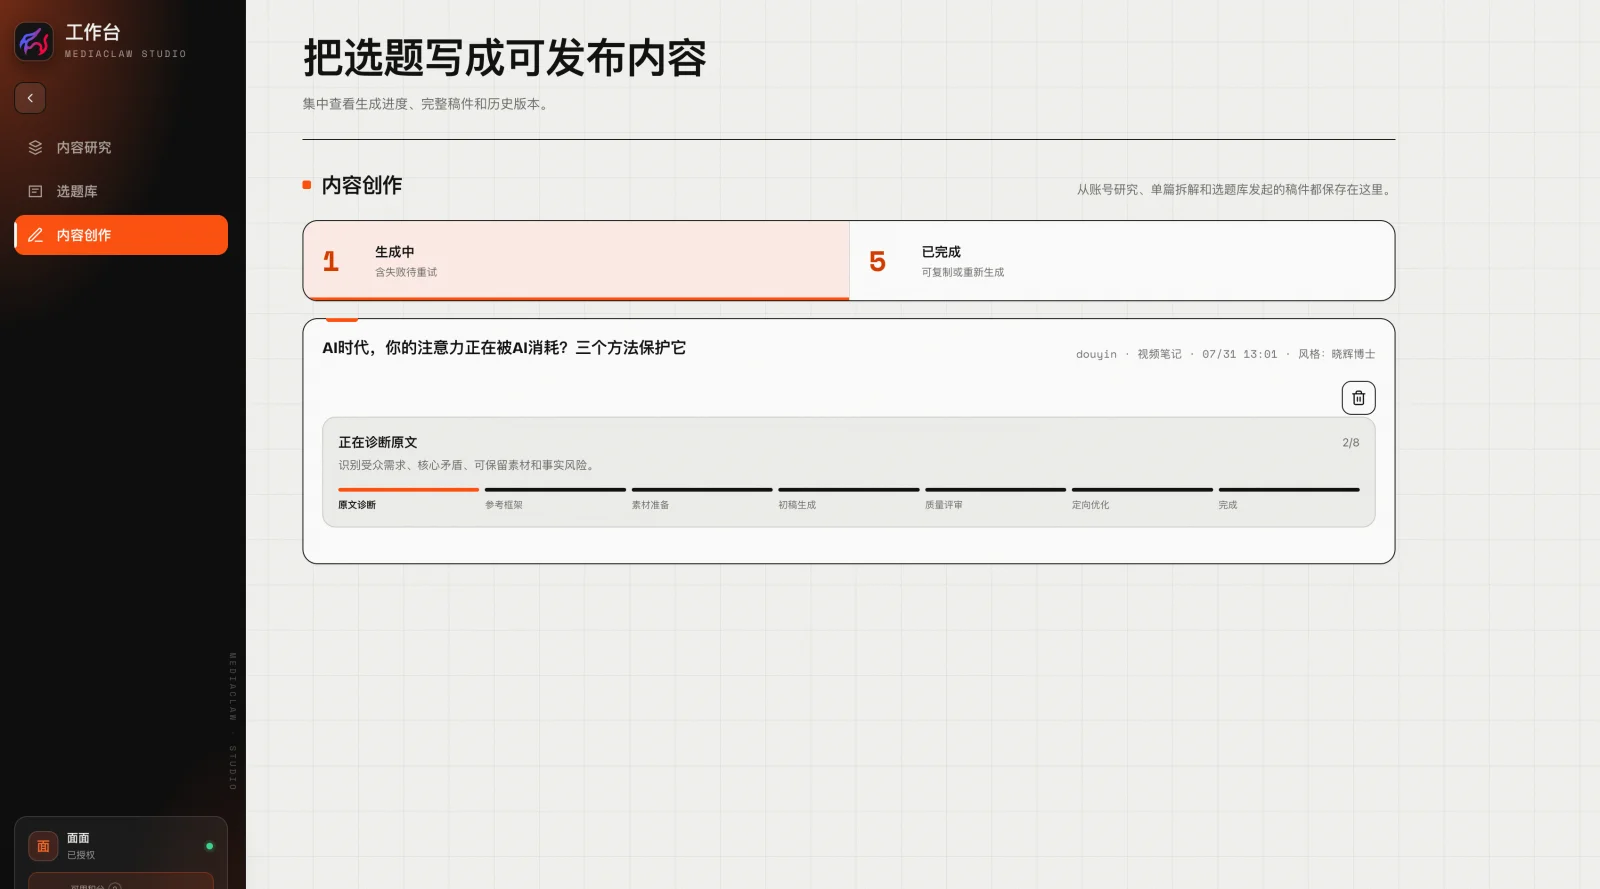The image size is (1600, 889).
Task: Click the 面 user avatar icon
Action: coord(43,846)
